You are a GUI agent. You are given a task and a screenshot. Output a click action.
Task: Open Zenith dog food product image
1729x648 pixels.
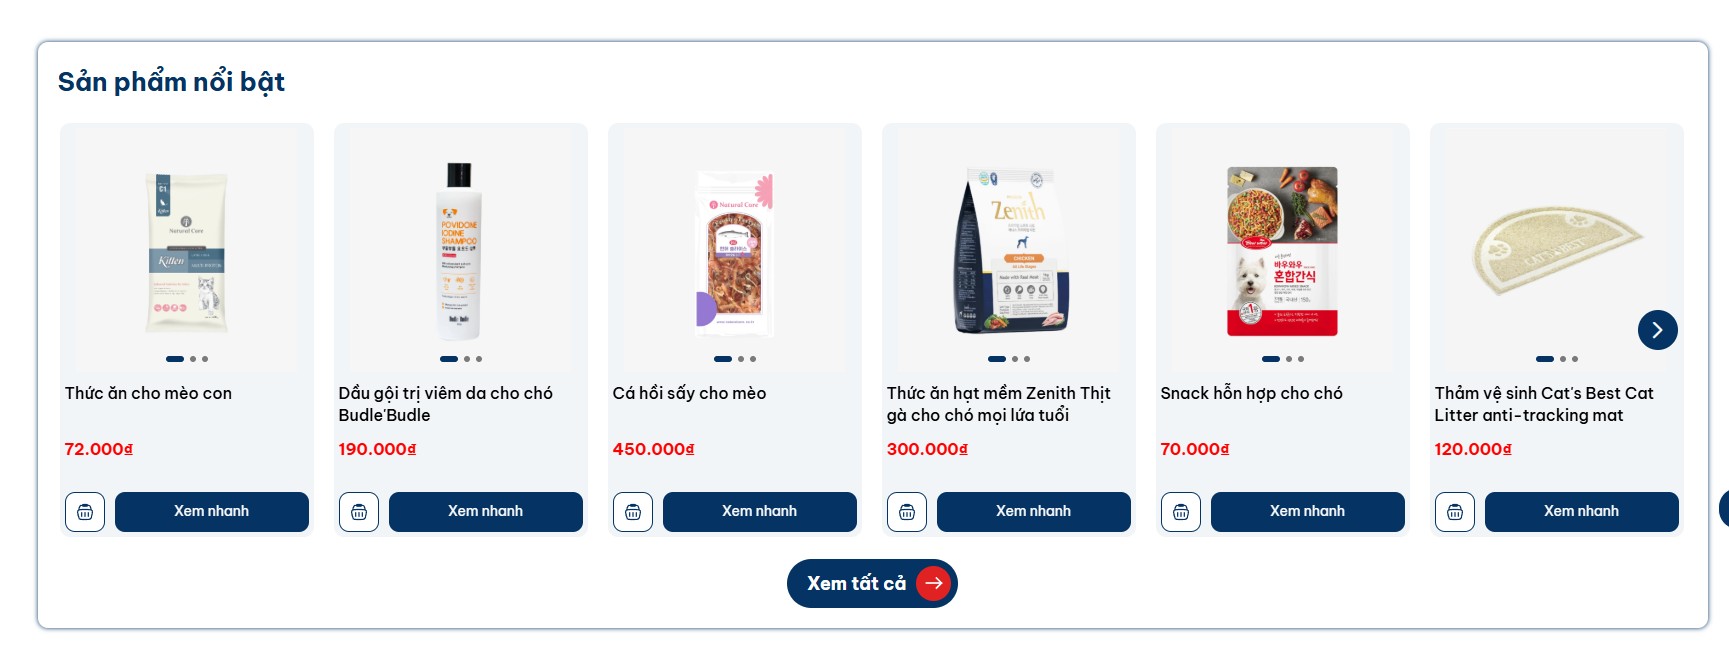point(1010,250)
